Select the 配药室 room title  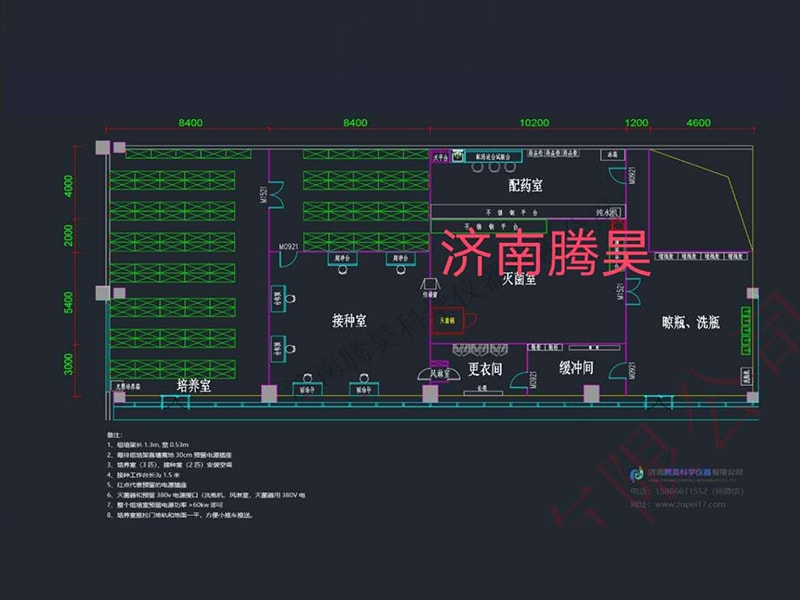[x=524, y=183]
